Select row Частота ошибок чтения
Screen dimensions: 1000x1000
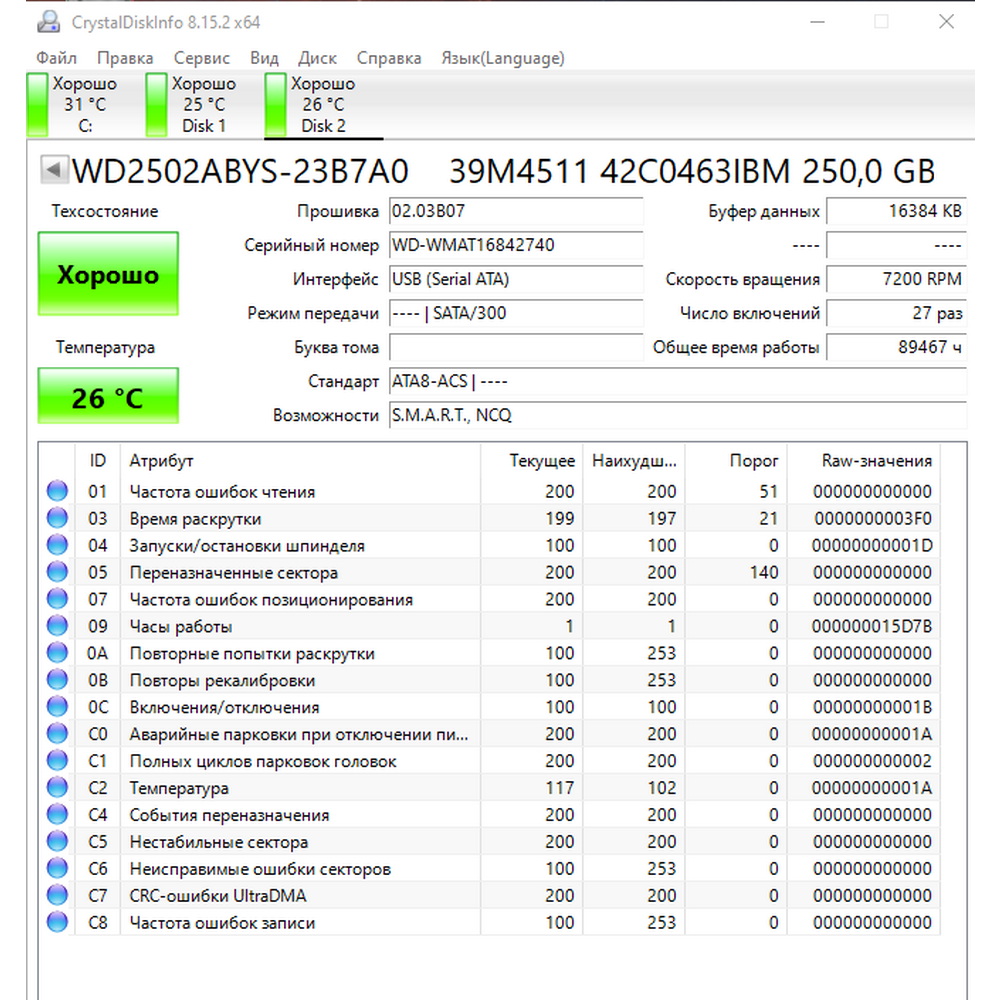click(489, 491)
